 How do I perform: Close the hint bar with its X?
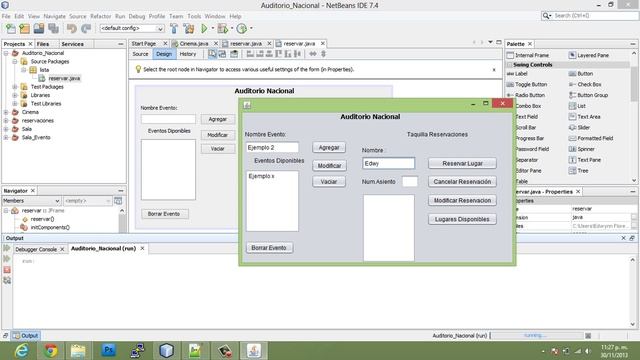click(494, 70)
